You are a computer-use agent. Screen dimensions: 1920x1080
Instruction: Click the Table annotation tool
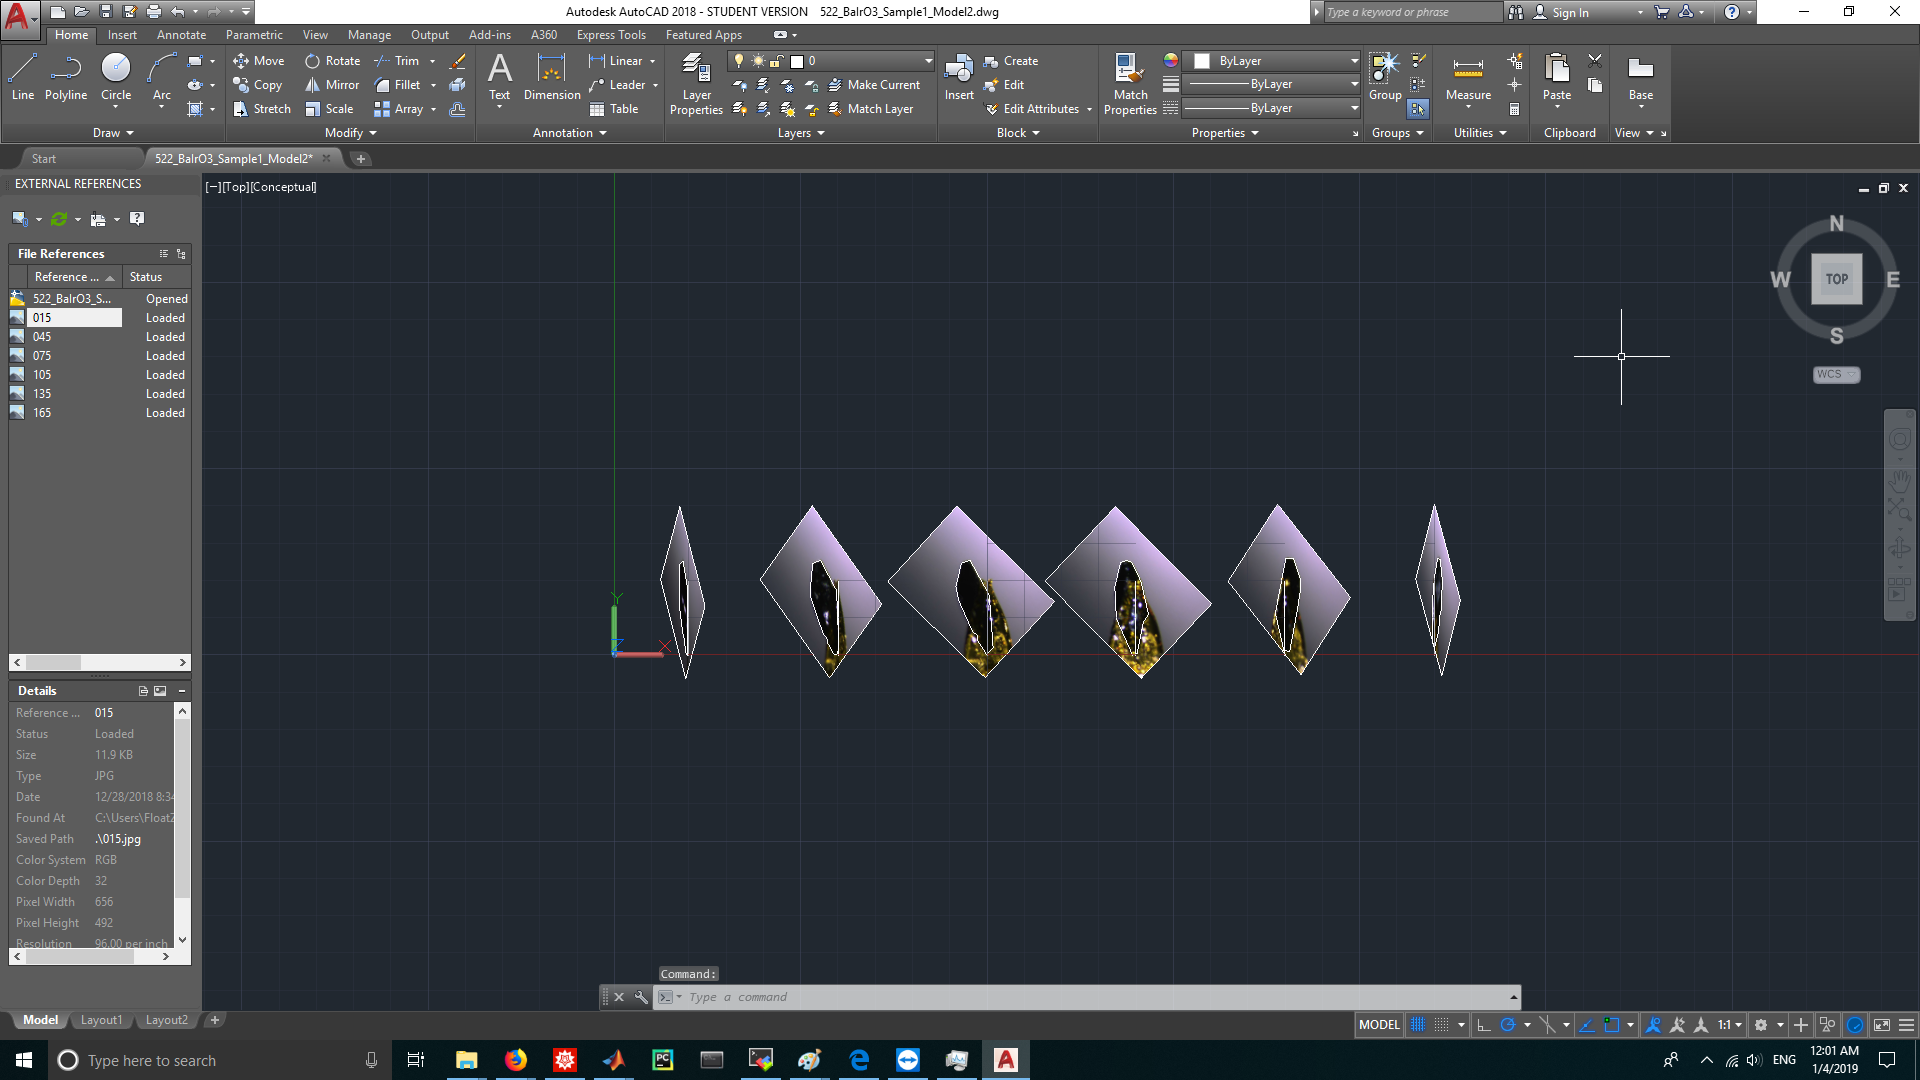pos(614,109)
